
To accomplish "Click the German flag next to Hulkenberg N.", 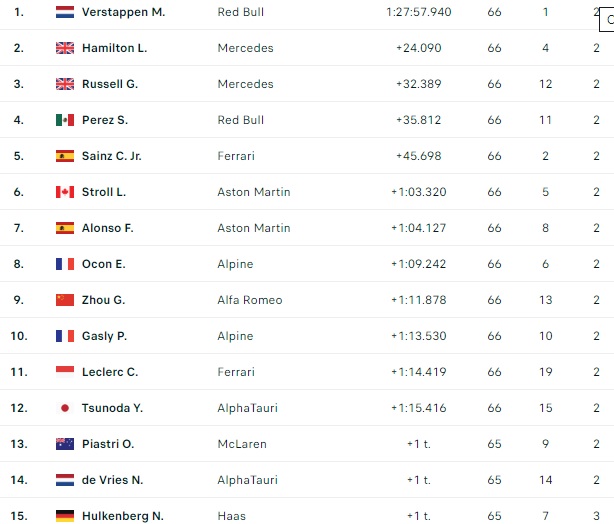I will tap(65, 516).
